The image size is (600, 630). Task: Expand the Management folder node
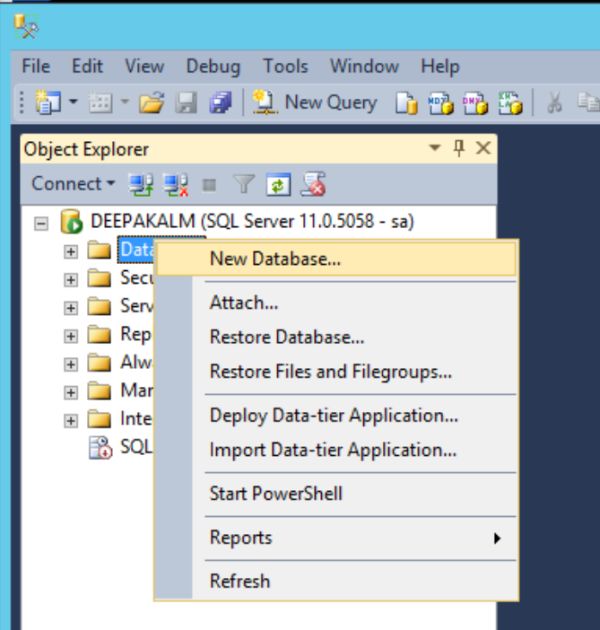click(71, 392)
